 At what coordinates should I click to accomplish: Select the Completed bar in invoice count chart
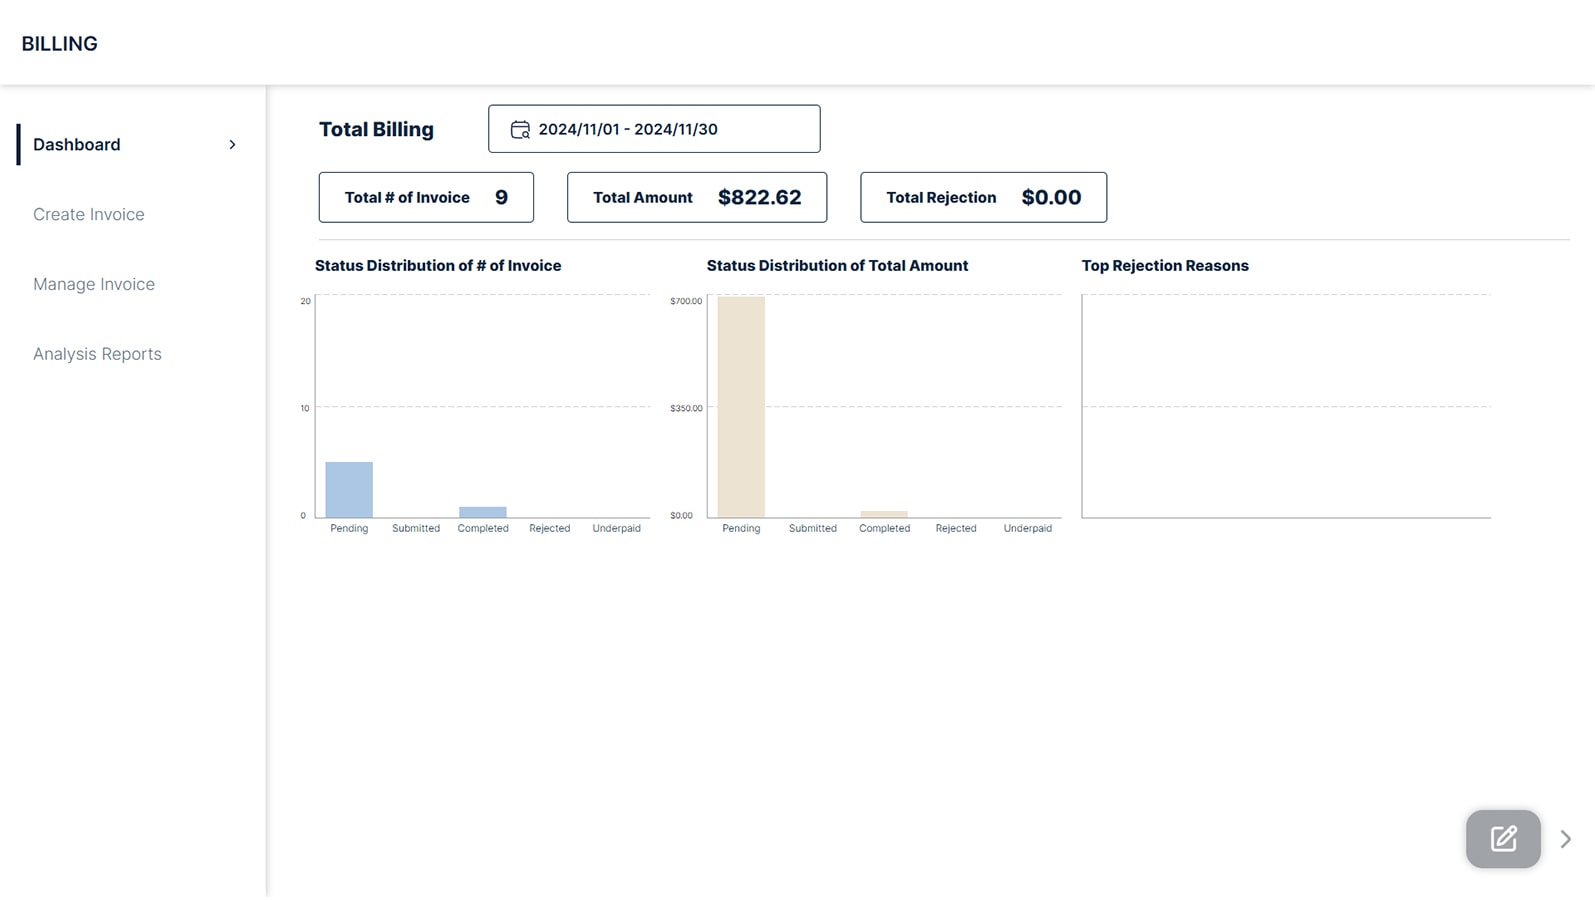[483, 512]
